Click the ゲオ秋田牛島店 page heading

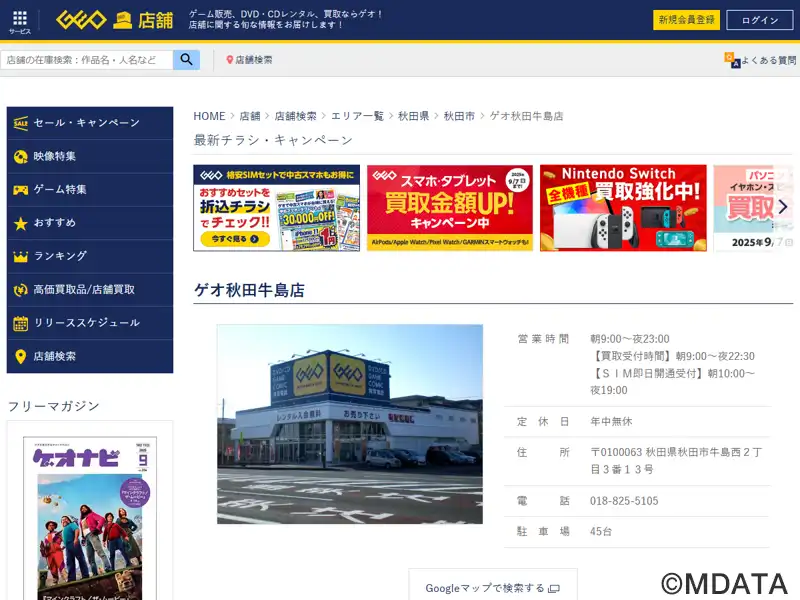tap(249, 290)
